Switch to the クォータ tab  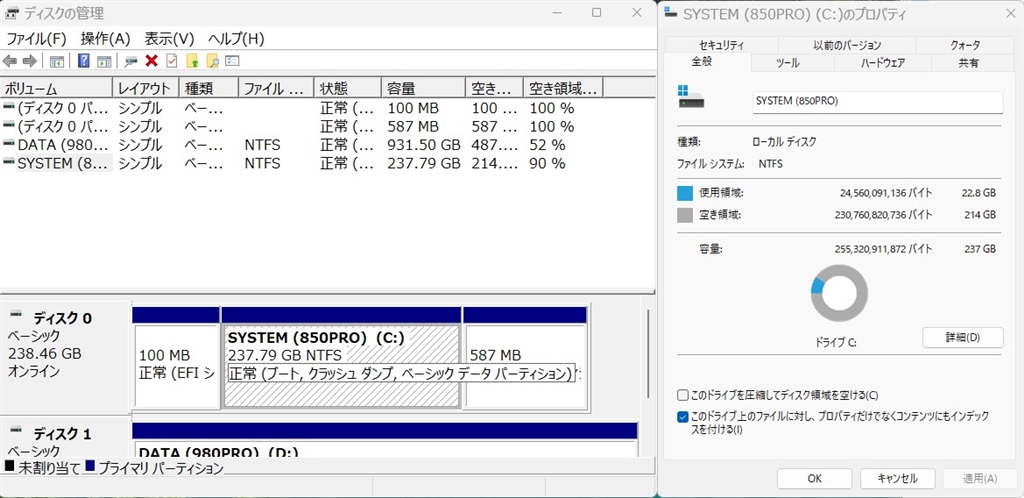pos(965,45)
